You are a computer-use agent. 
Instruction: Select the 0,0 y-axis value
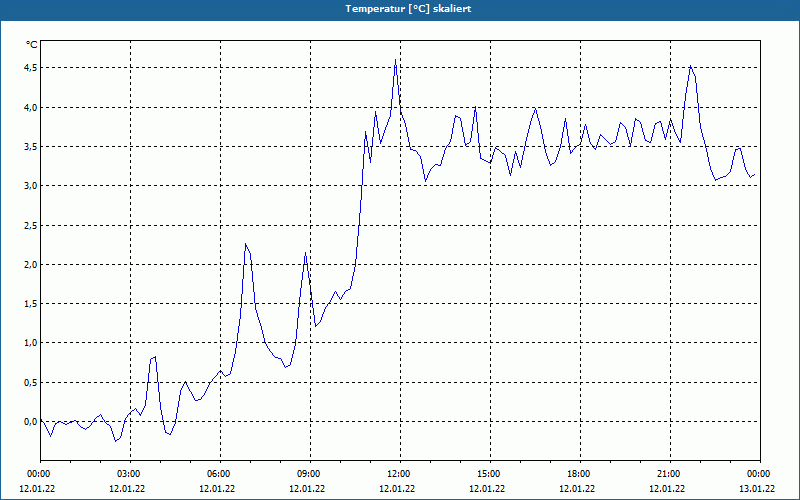click(31, 422)
